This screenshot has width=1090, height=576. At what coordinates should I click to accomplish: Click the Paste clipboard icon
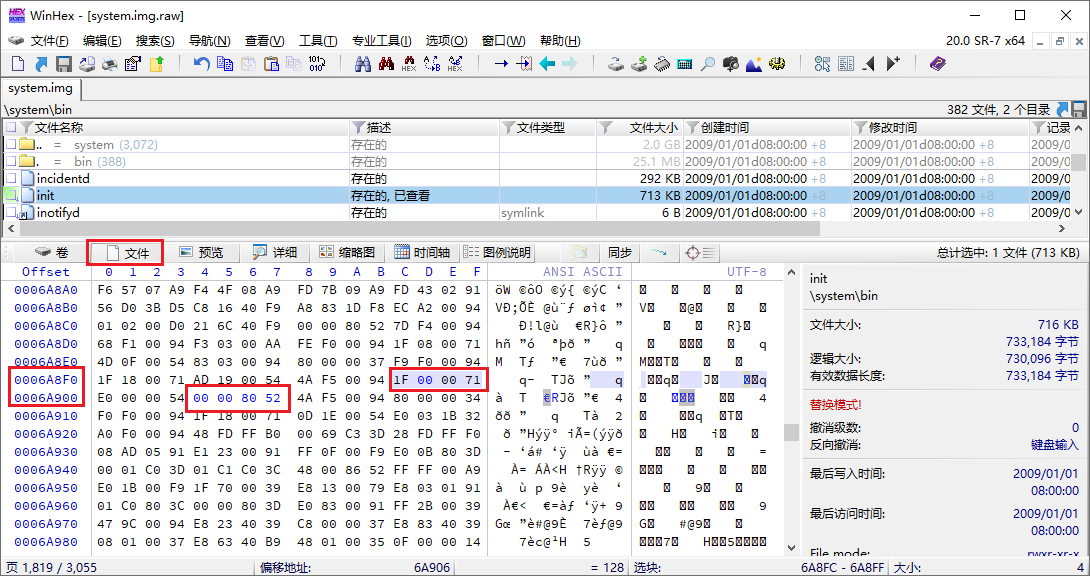coord(271,64)
